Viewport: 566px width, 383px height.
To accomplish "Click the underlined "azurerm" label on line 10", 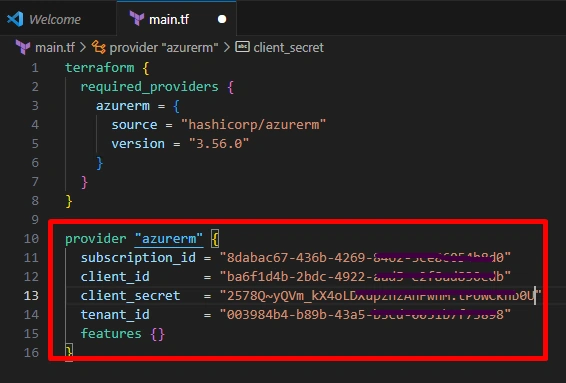I will (169, 239).
